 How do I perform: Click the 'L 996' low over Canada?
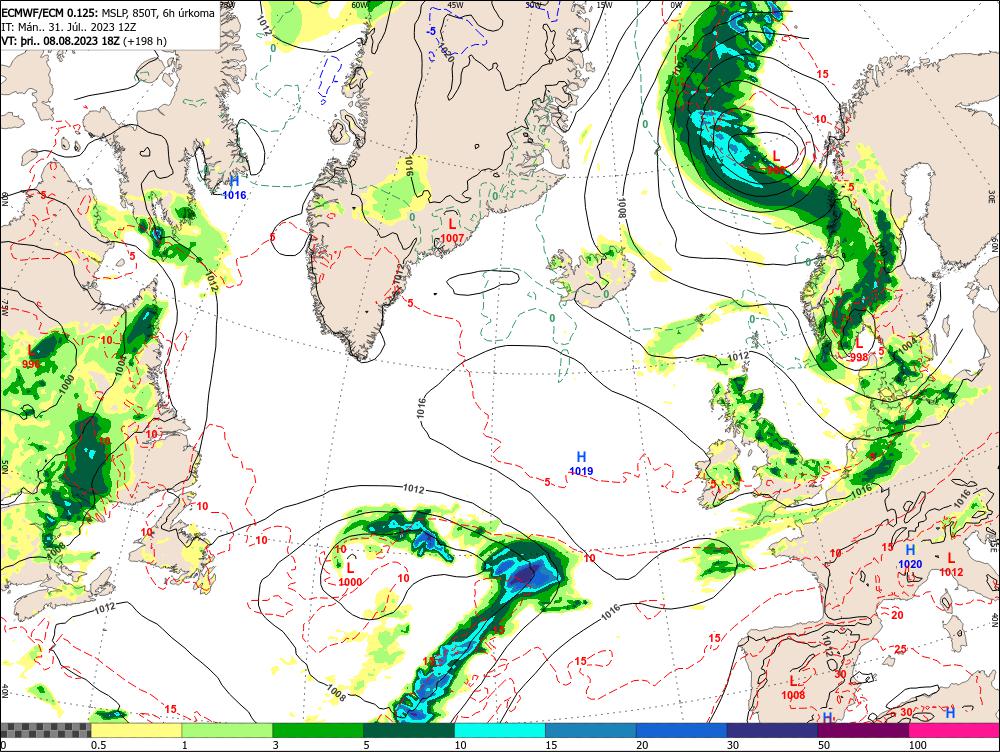tap(31, 357)
